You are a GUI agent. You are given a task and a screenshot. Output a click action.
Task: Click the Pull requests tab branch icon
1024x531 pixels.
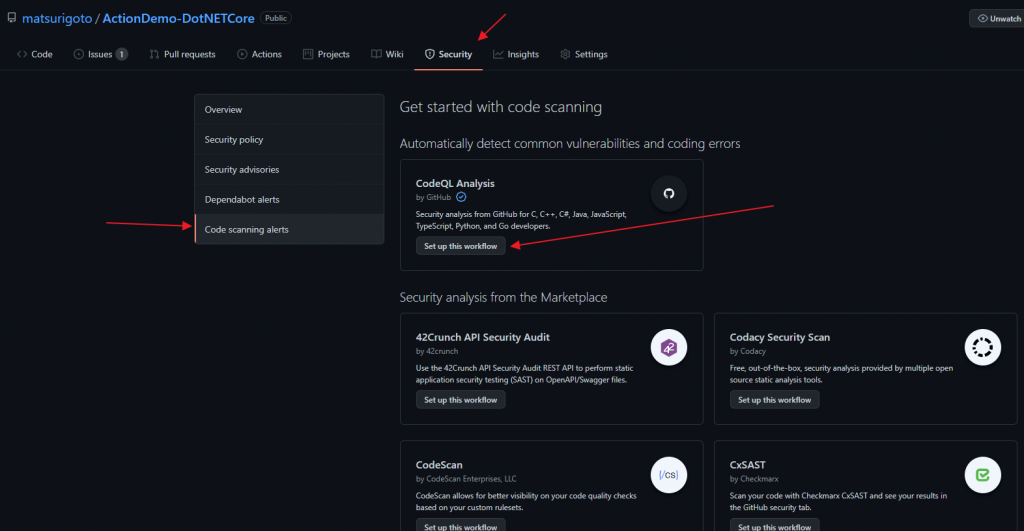154,54
